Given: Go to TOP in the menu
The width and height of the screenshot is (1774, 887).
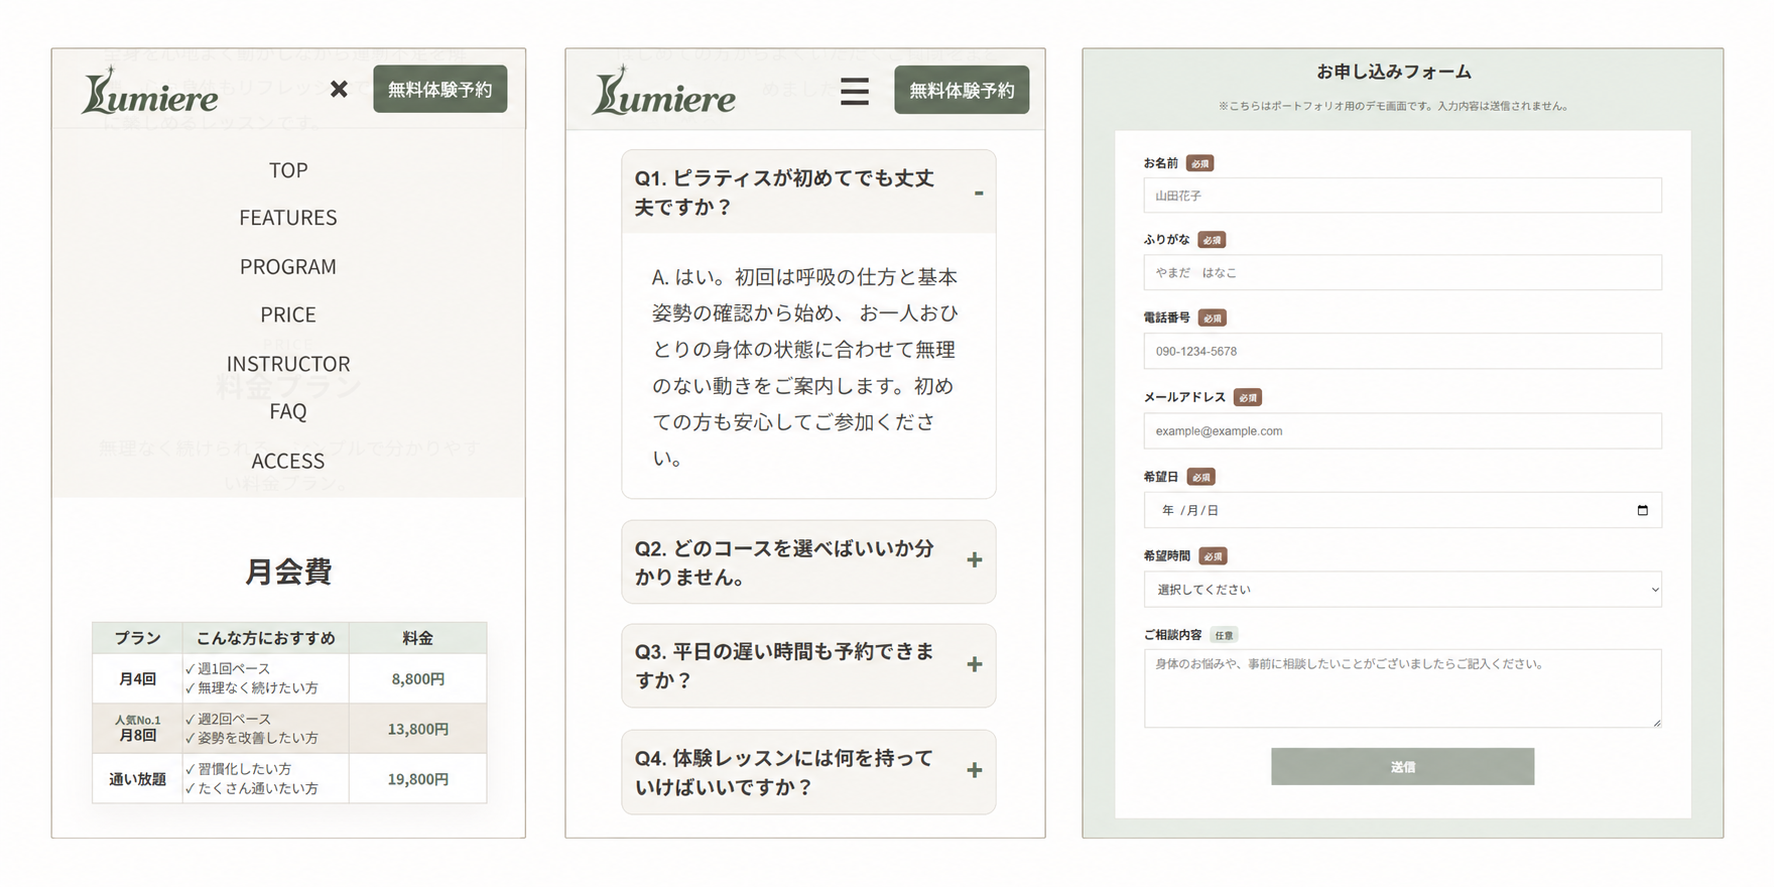Looking at the screenshot, I should point(288,170).
